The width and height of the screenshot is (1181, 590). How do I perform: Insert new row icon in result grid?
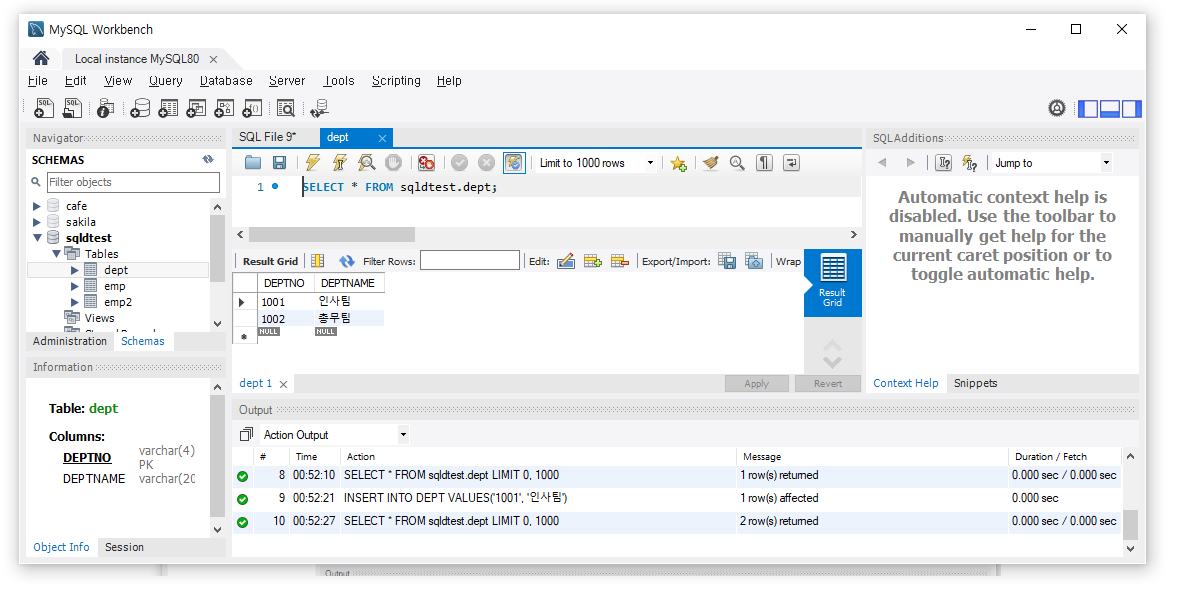[x=593, y=261]
